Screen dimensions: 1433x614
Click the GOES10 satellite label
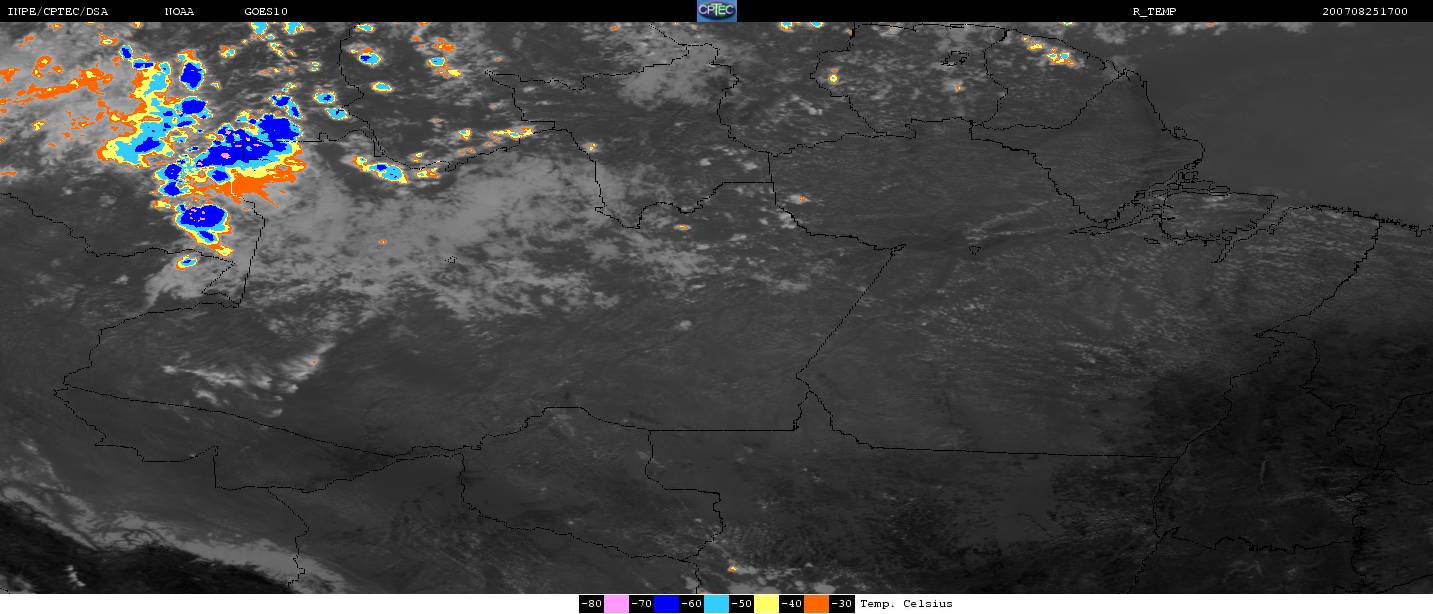[x=265, y=12]
